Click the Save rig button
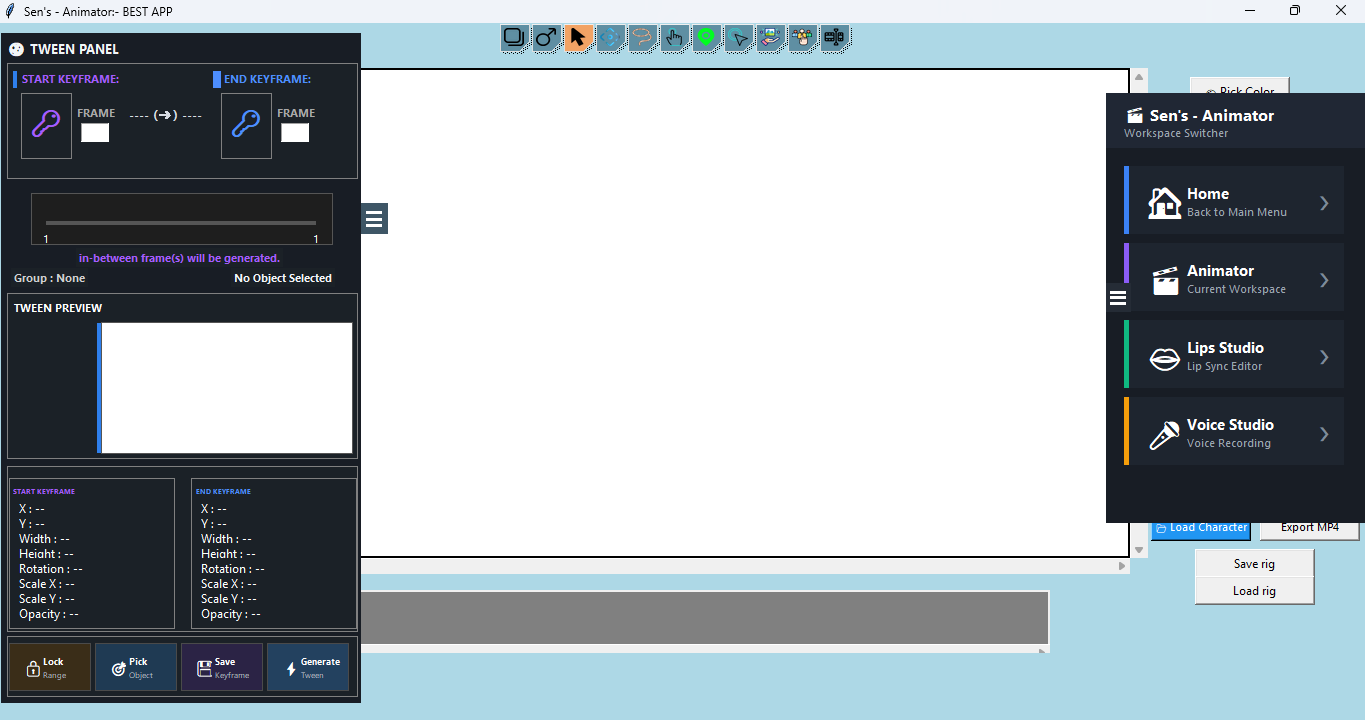 (x=1254, y=564)
